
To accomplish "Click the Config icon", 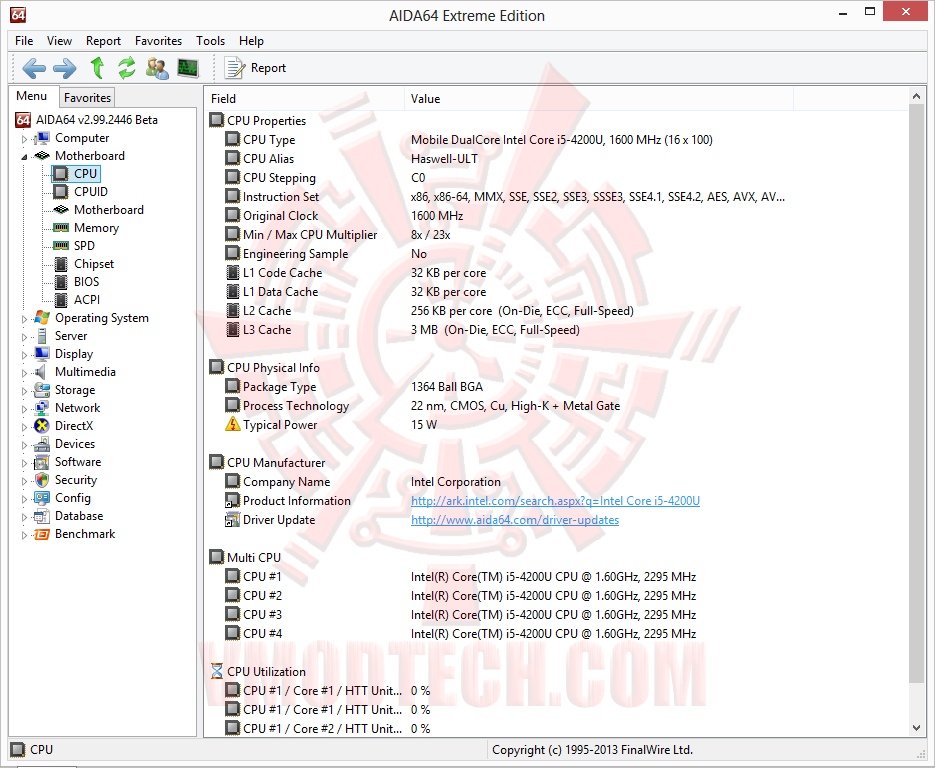I will pos(42,497).
